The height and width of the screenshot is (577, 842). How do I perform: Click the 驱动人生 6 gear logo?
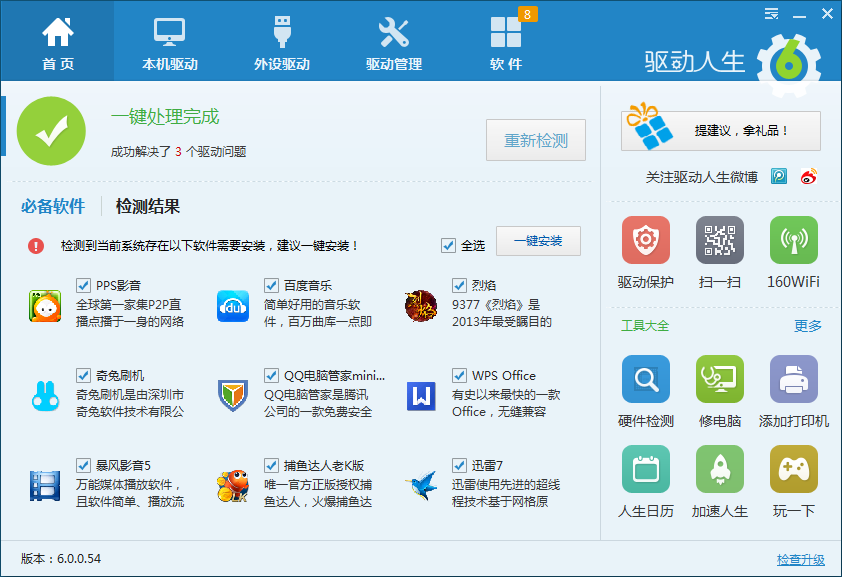[789, 65]
